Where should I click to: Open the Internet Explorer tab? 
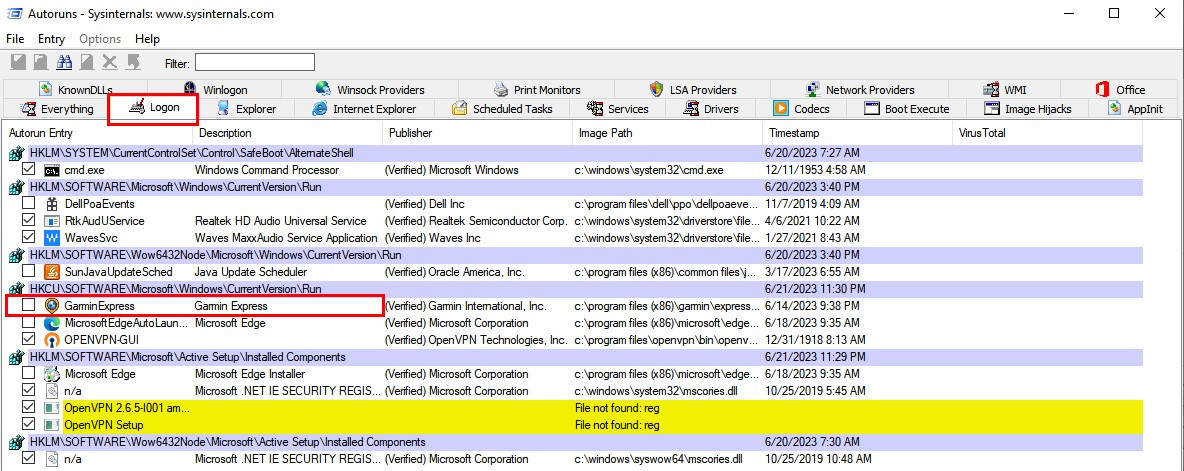(x=364, y=109)
